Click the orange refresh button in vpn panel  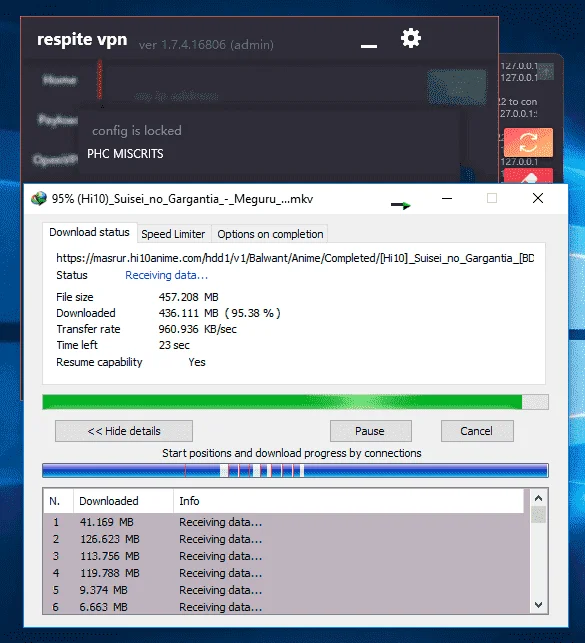tap(528, 142)
